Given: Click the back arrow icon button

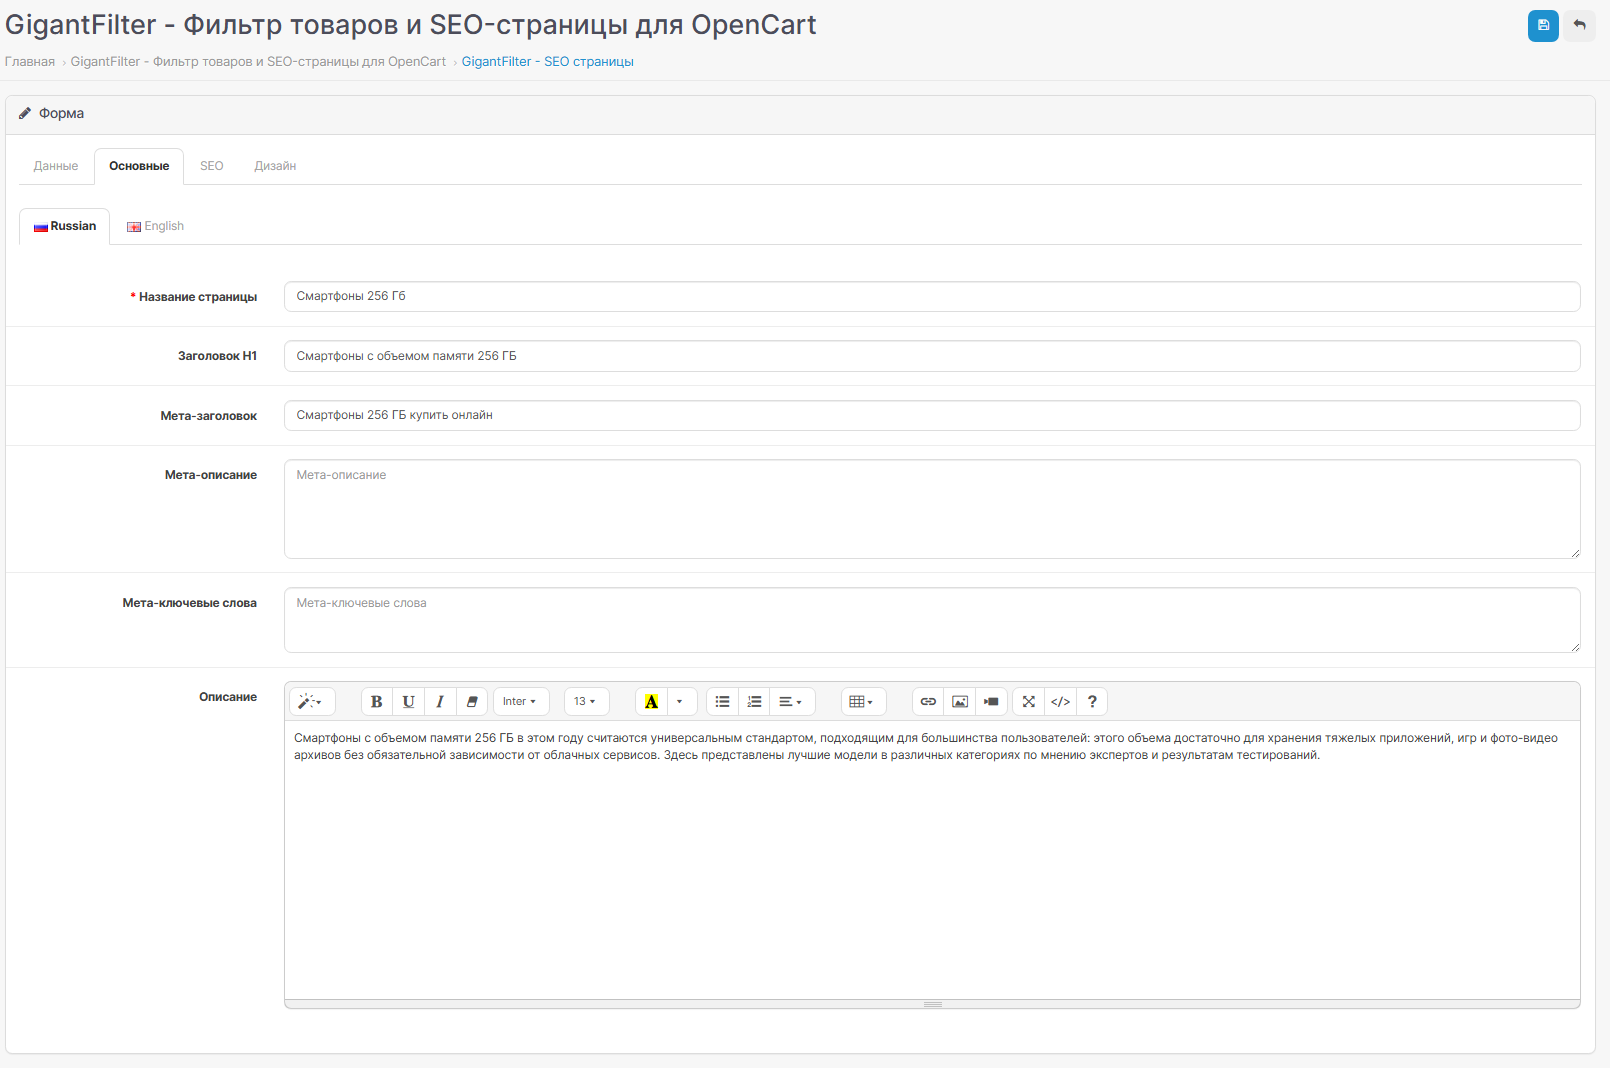Looking at the screenshot, I should click(x=1580, y=25).
